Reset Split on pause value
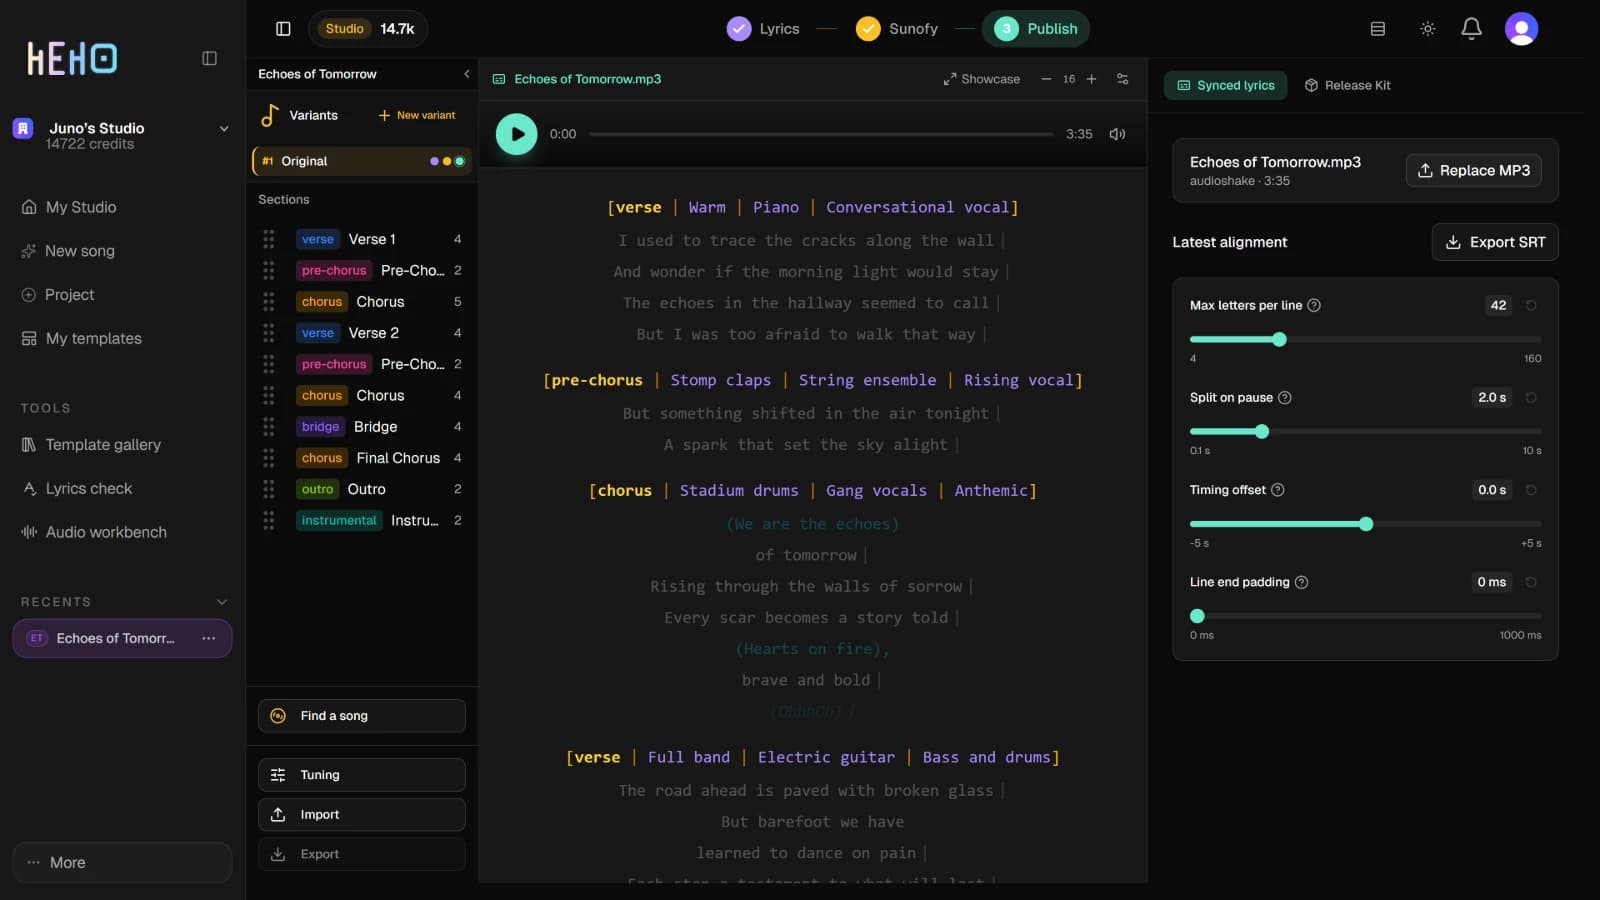The width and height of the screenshot is (1600, 900). click(1530, 397)
